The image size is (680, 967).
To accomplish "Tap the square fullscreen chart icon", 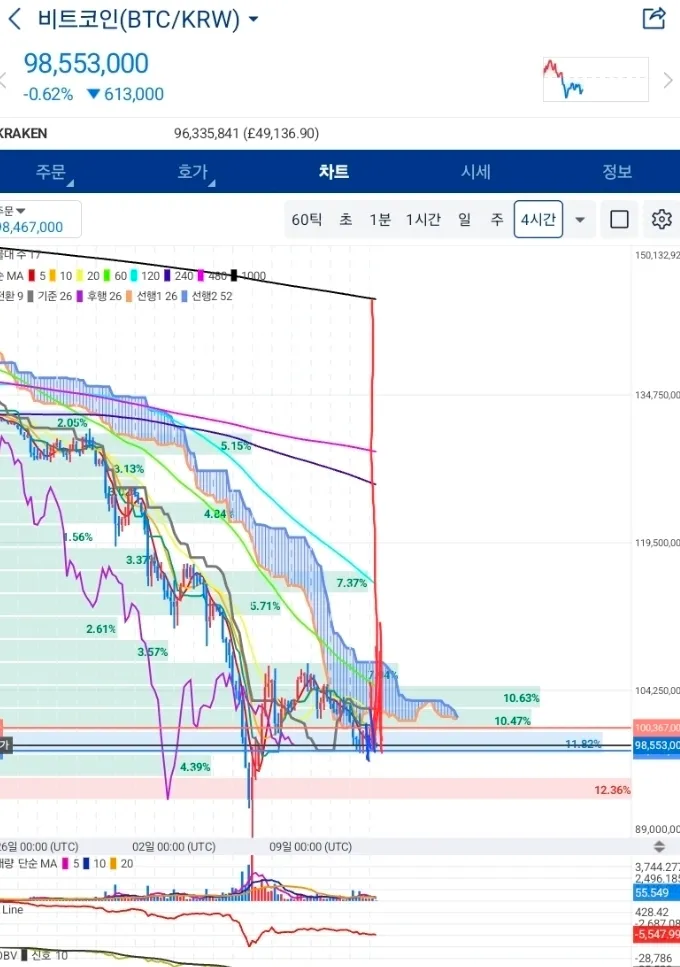I will pyautogui.click(x=619, y=219).
